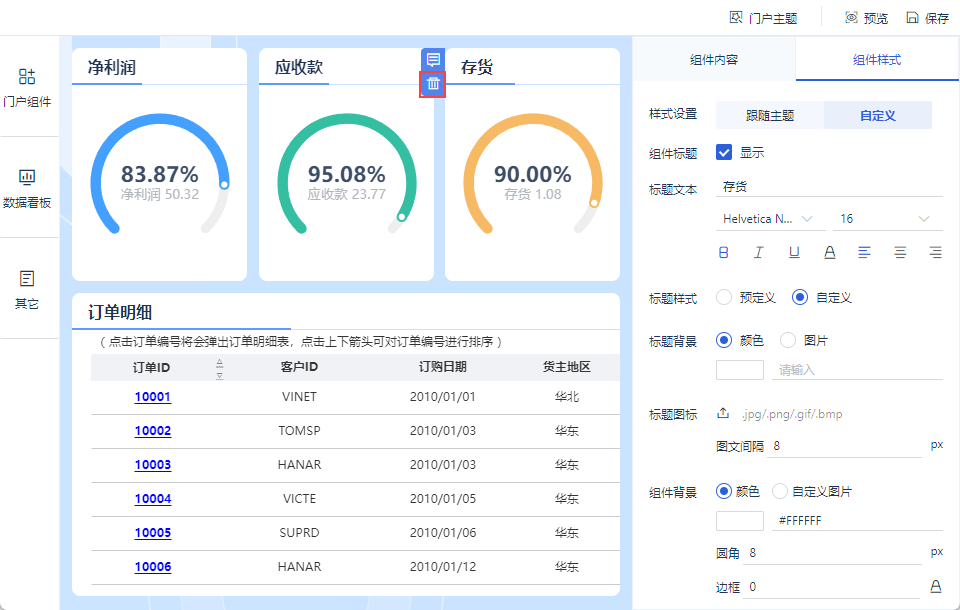Open 数据看板 in the left sidebar
Screen dimensions: 960x610
[x=27, y=188]
